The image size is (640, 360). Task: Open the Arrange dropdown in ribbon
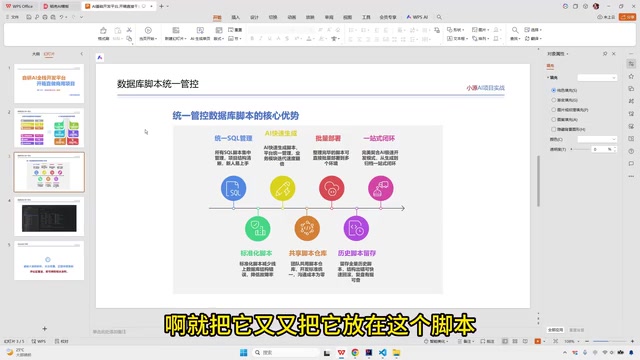pyautogui.click(x=481, y=38)
